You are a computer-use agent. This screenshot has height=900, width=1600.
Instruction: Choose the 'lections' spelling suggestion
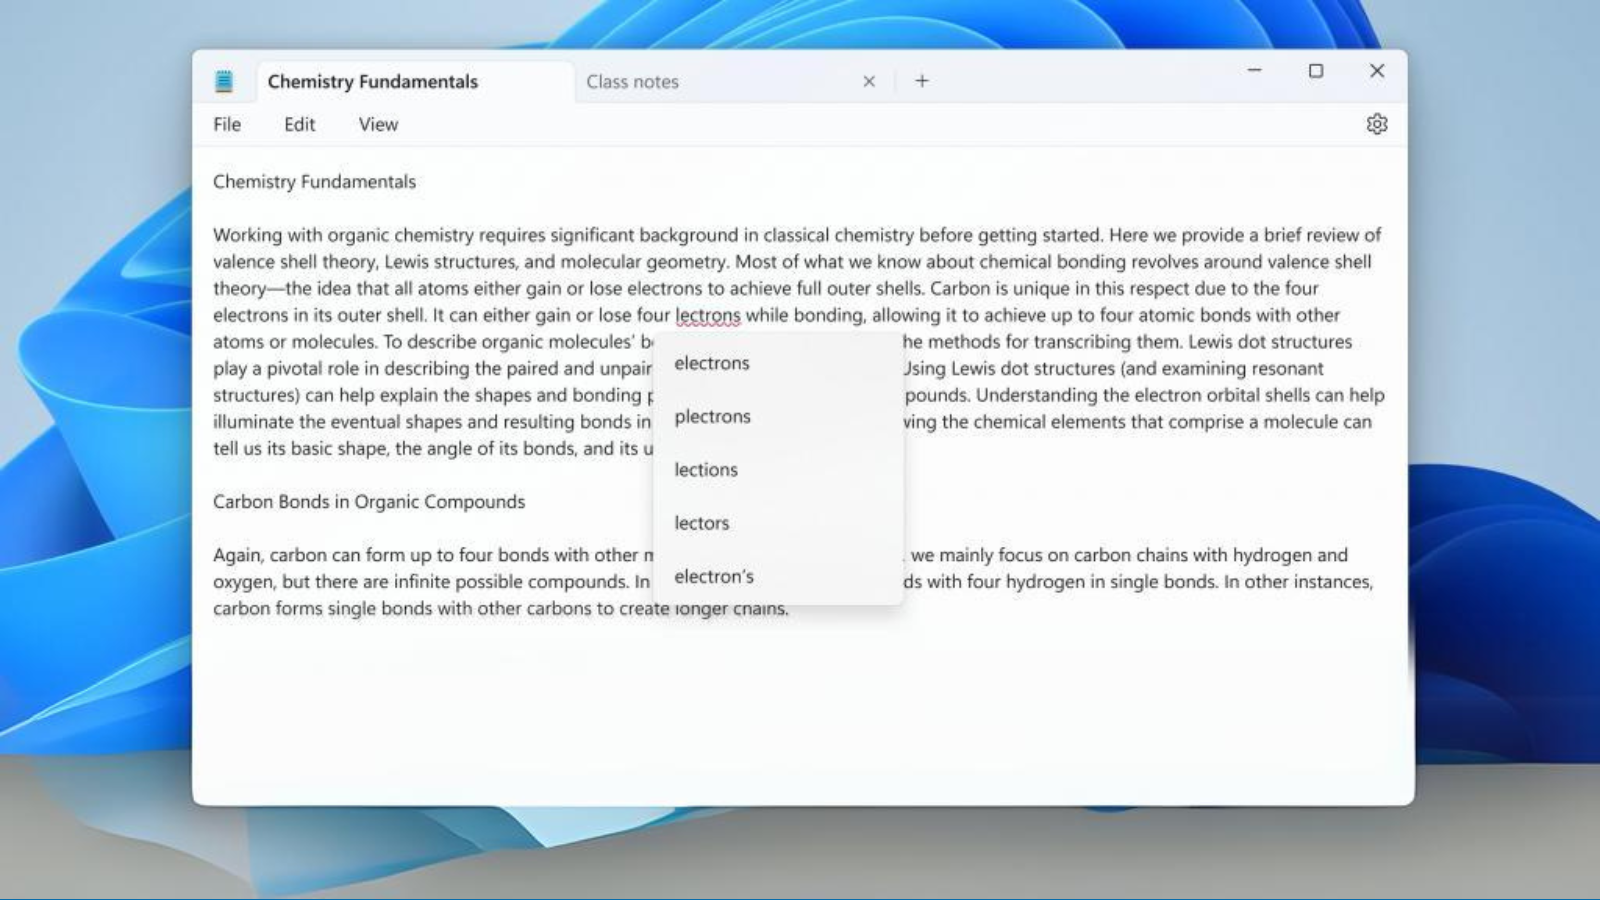coord(778,469)
